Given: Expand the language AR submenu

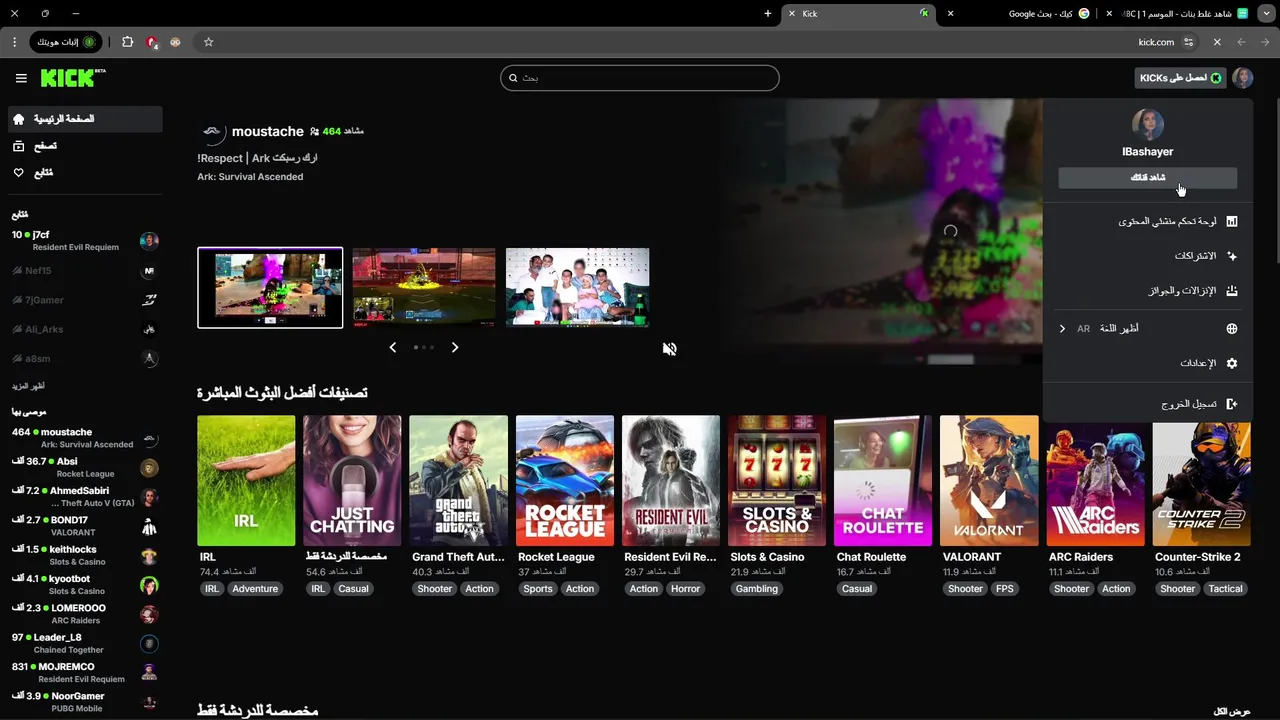Looking at the screenshot, I should 1147,328.
